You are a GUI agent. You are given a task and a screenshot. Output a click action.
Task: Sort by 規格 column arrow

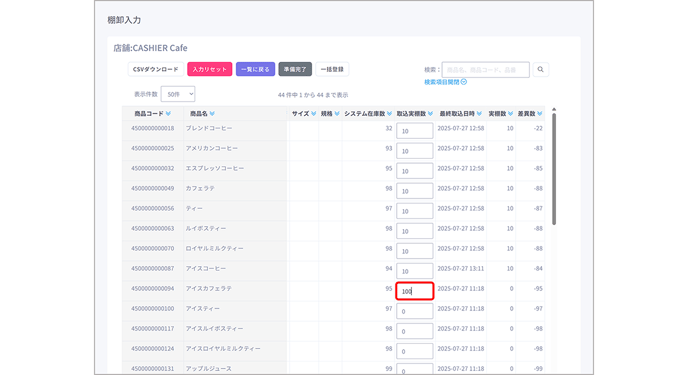tap(337, 114)
